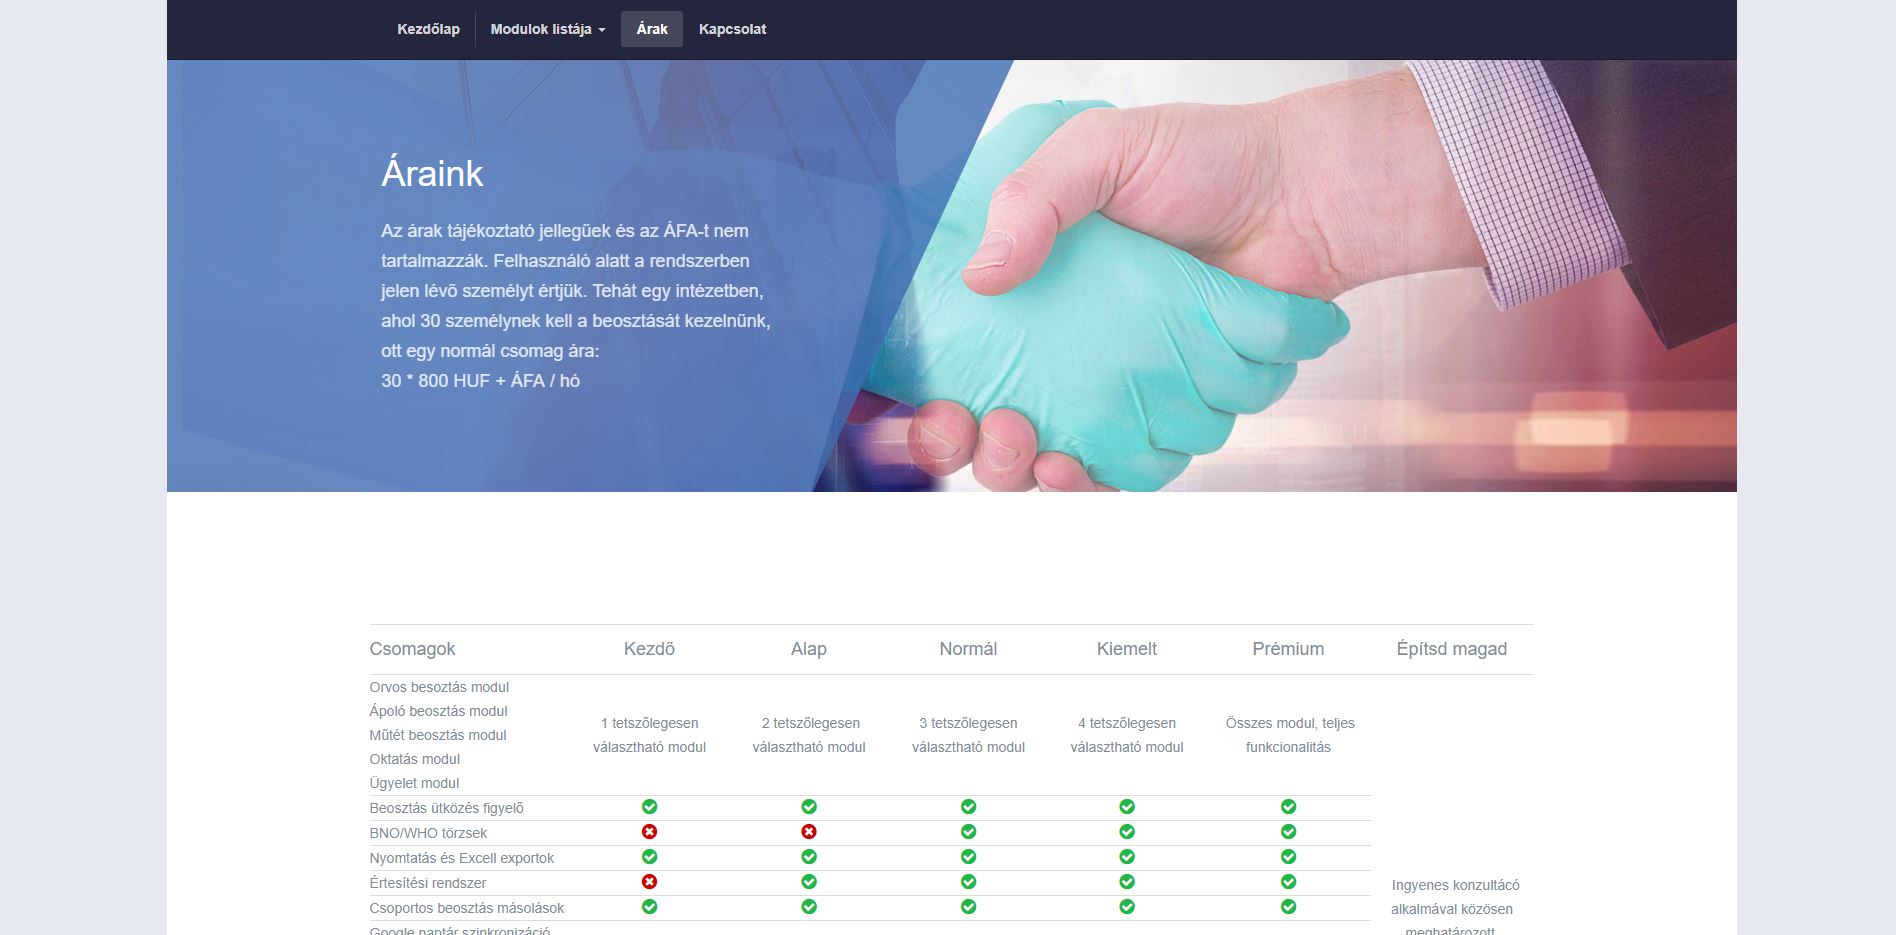The height and width of the screenshot is (935, 1896).
Task: Click red X for Értesítési rendszer in Kezdő
Action: (649, 882)
